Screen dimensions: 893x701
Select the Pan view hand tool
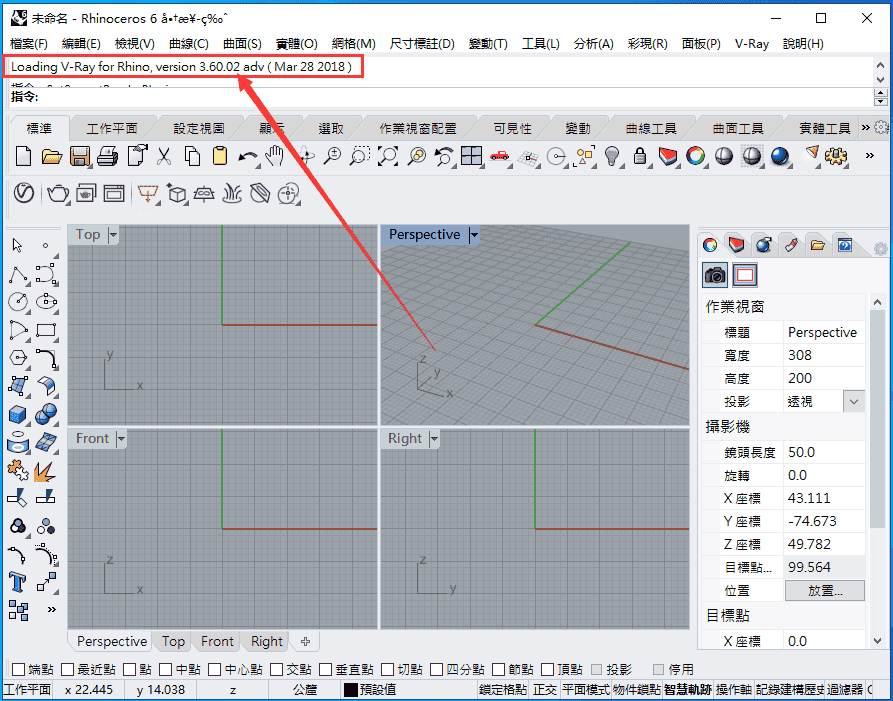276,157
